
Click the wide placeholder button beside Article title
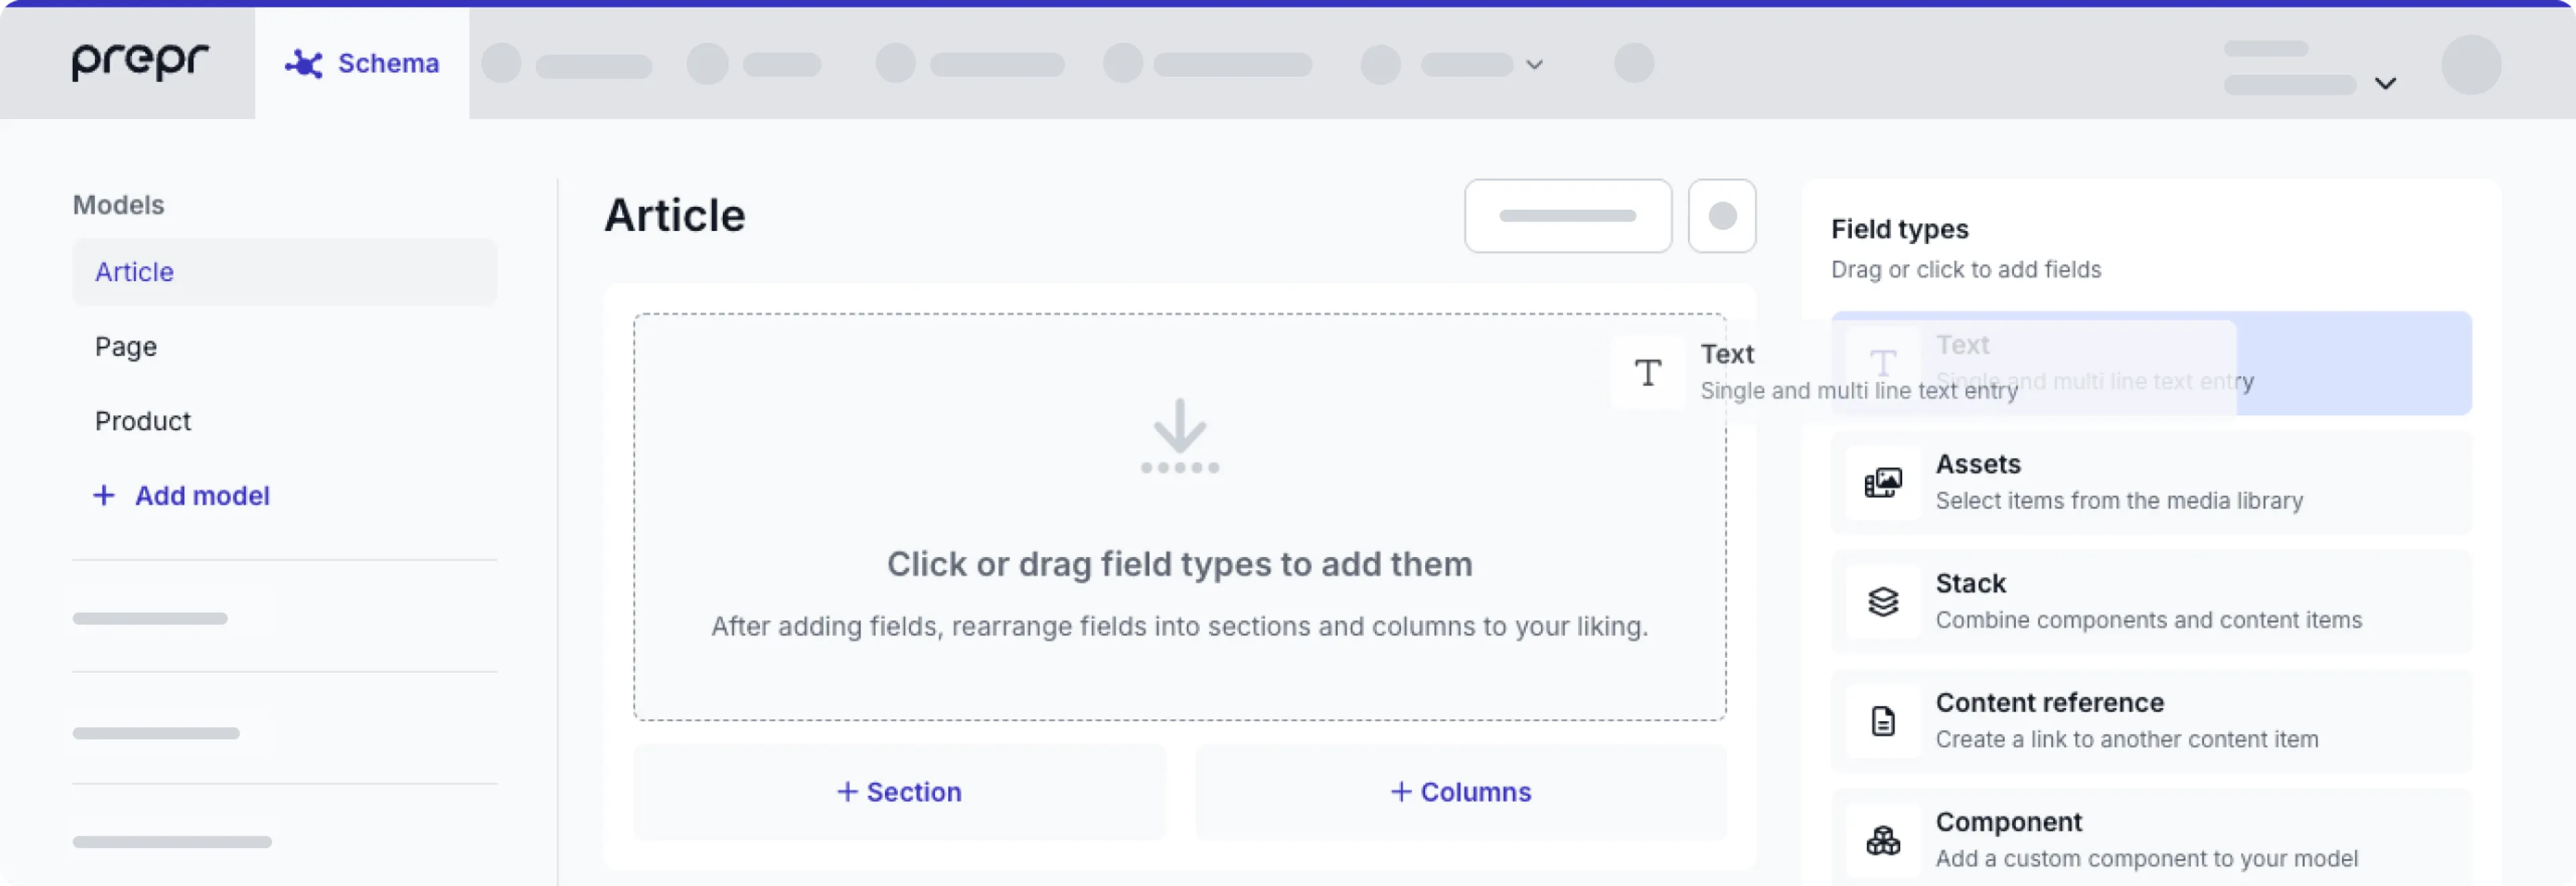point(1568,216)
